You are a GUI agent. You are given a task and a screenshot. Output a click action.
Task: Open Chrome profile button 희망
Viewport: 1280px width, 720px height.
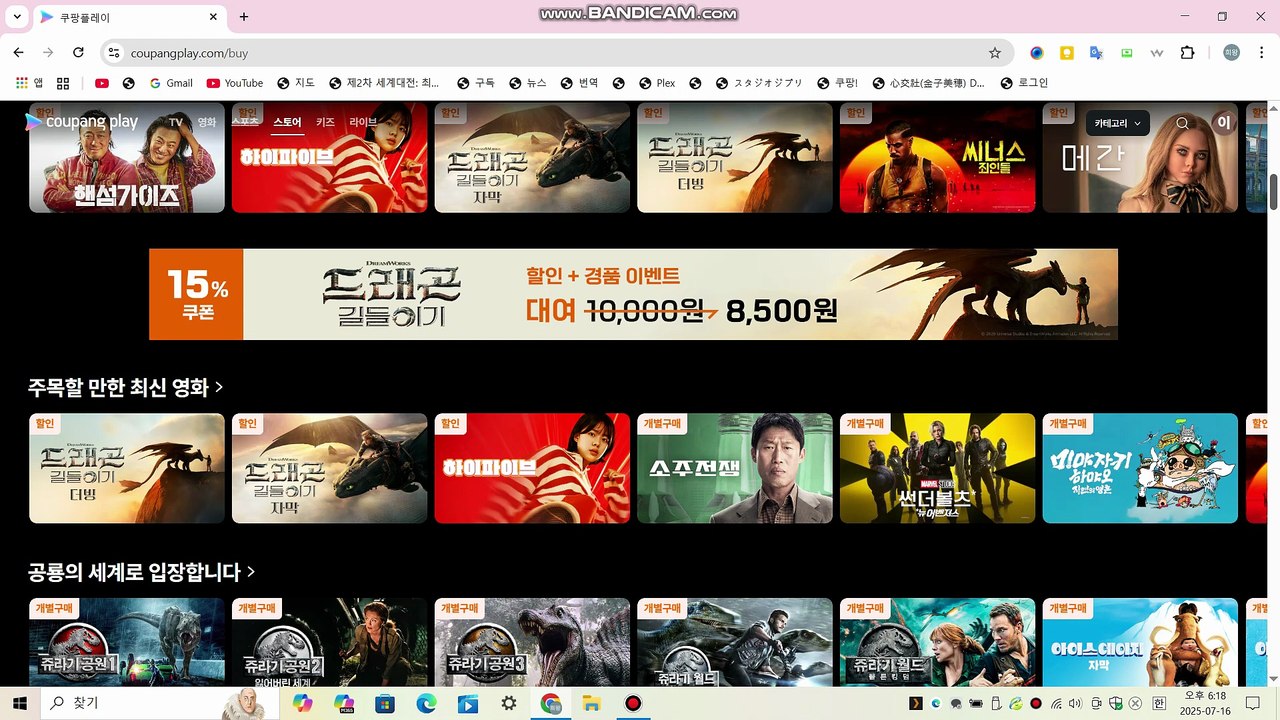[x=1231, y=53]
